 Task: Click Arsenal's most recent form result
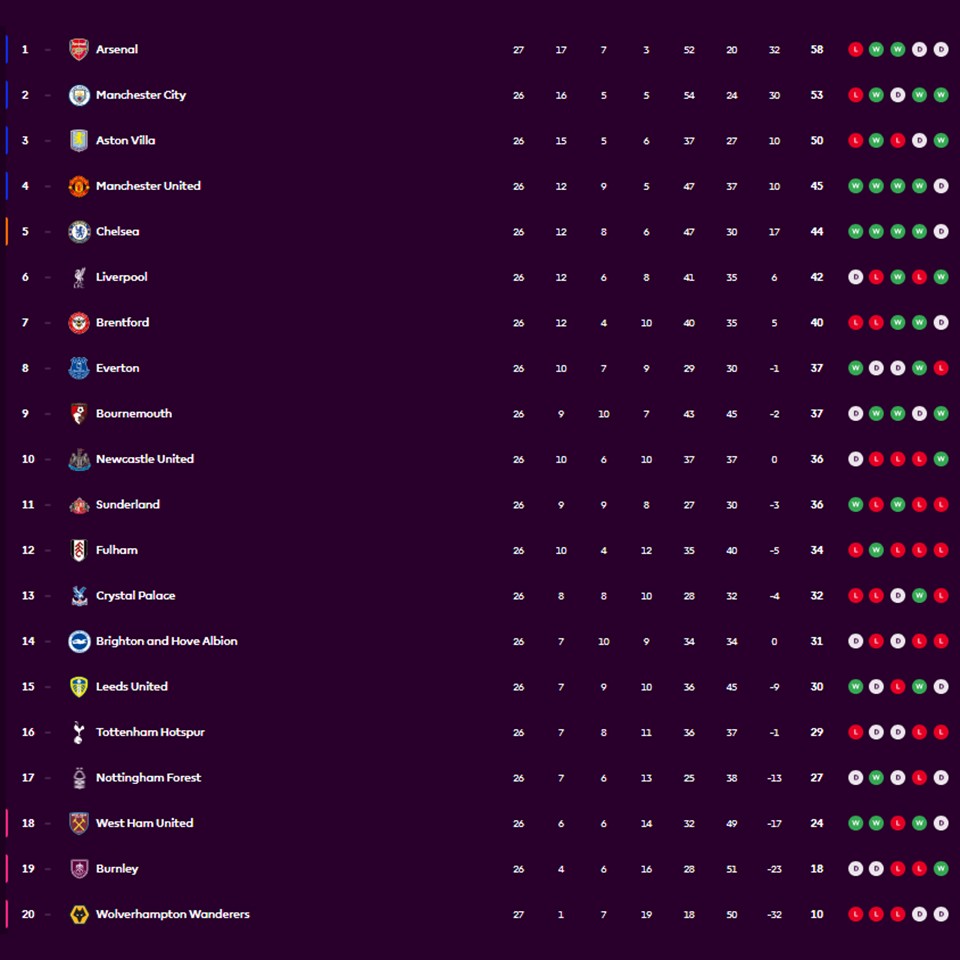tap(941, 49)
